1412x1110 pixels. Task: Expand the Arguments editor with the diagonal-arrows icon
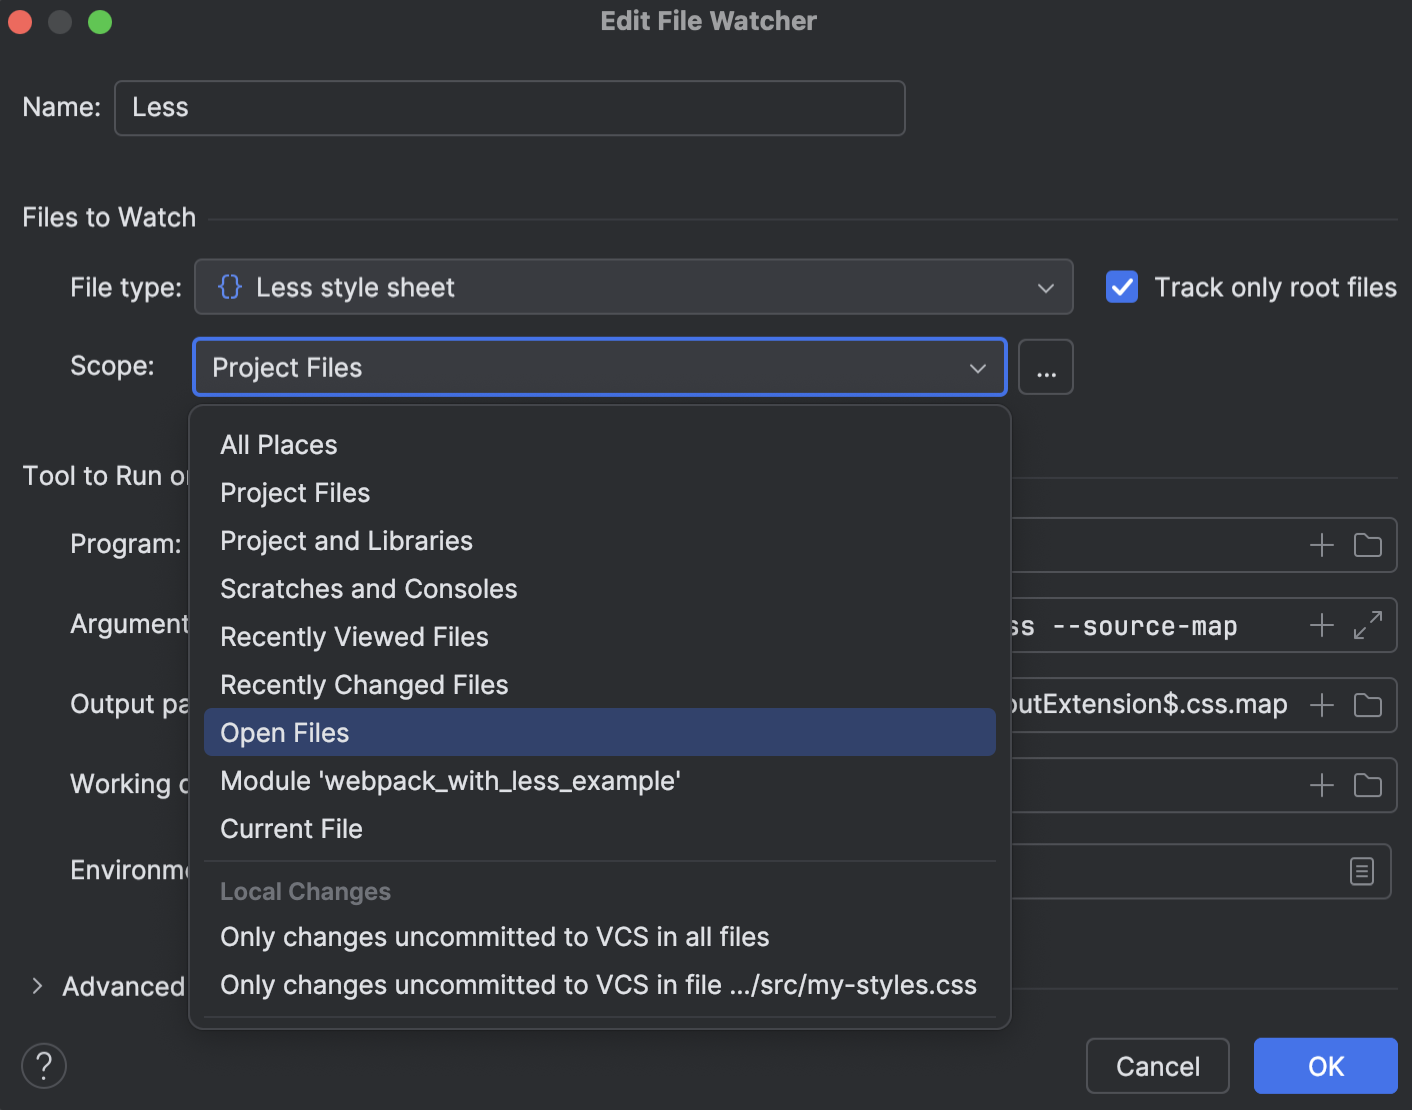(1368, 625)
